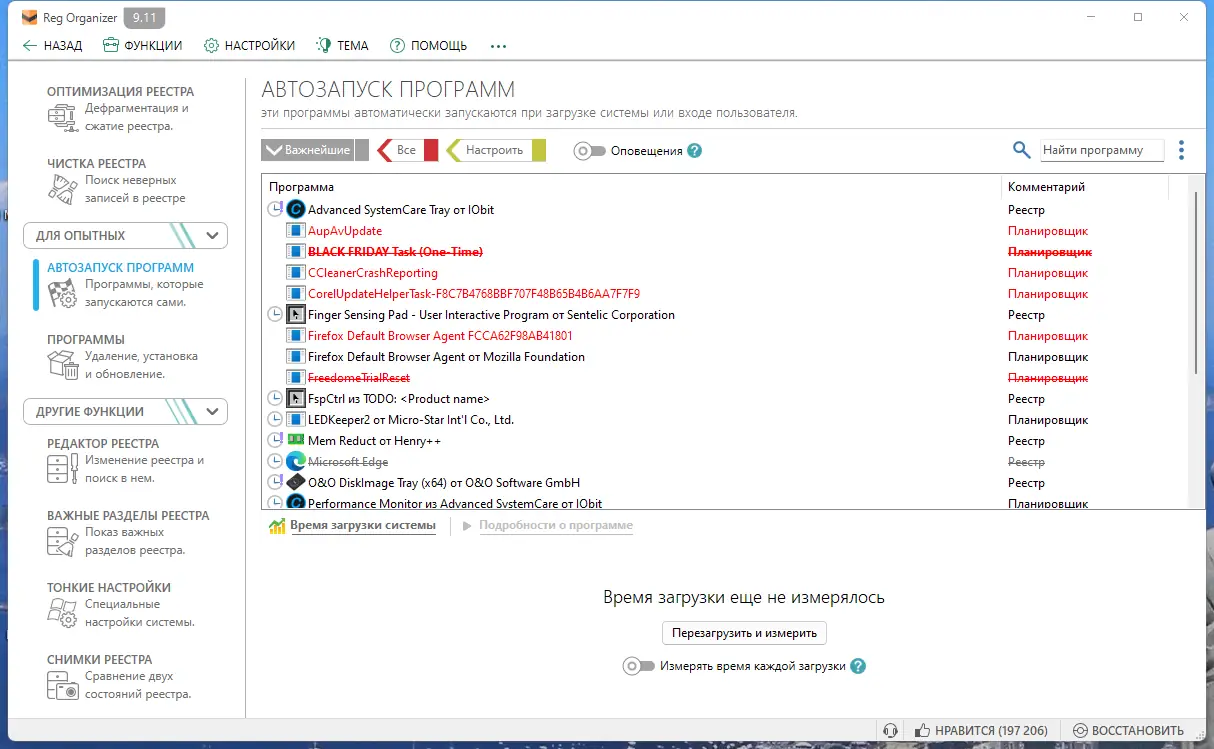Open the fine tweaks icon

coord(63,614)
